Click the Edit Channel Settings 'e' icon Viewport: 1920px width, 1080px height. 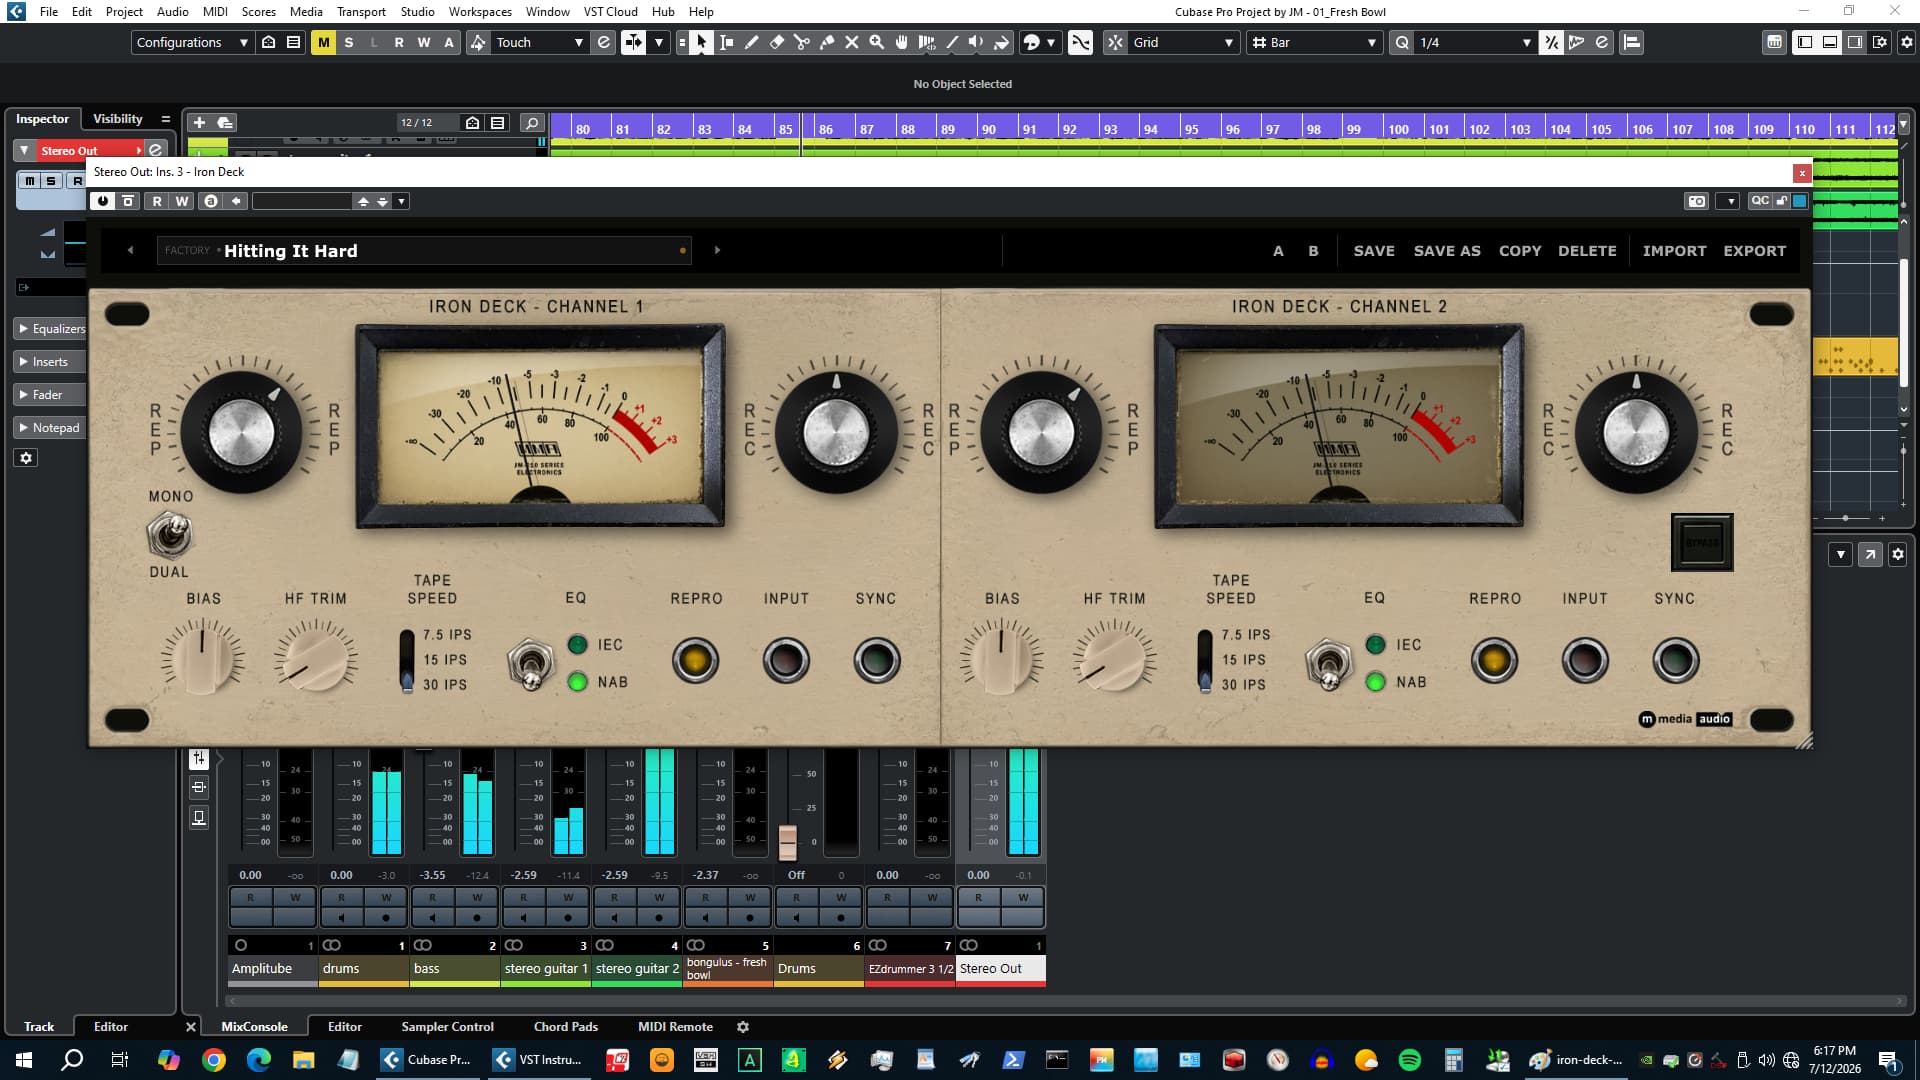click(x=156, y=150)
